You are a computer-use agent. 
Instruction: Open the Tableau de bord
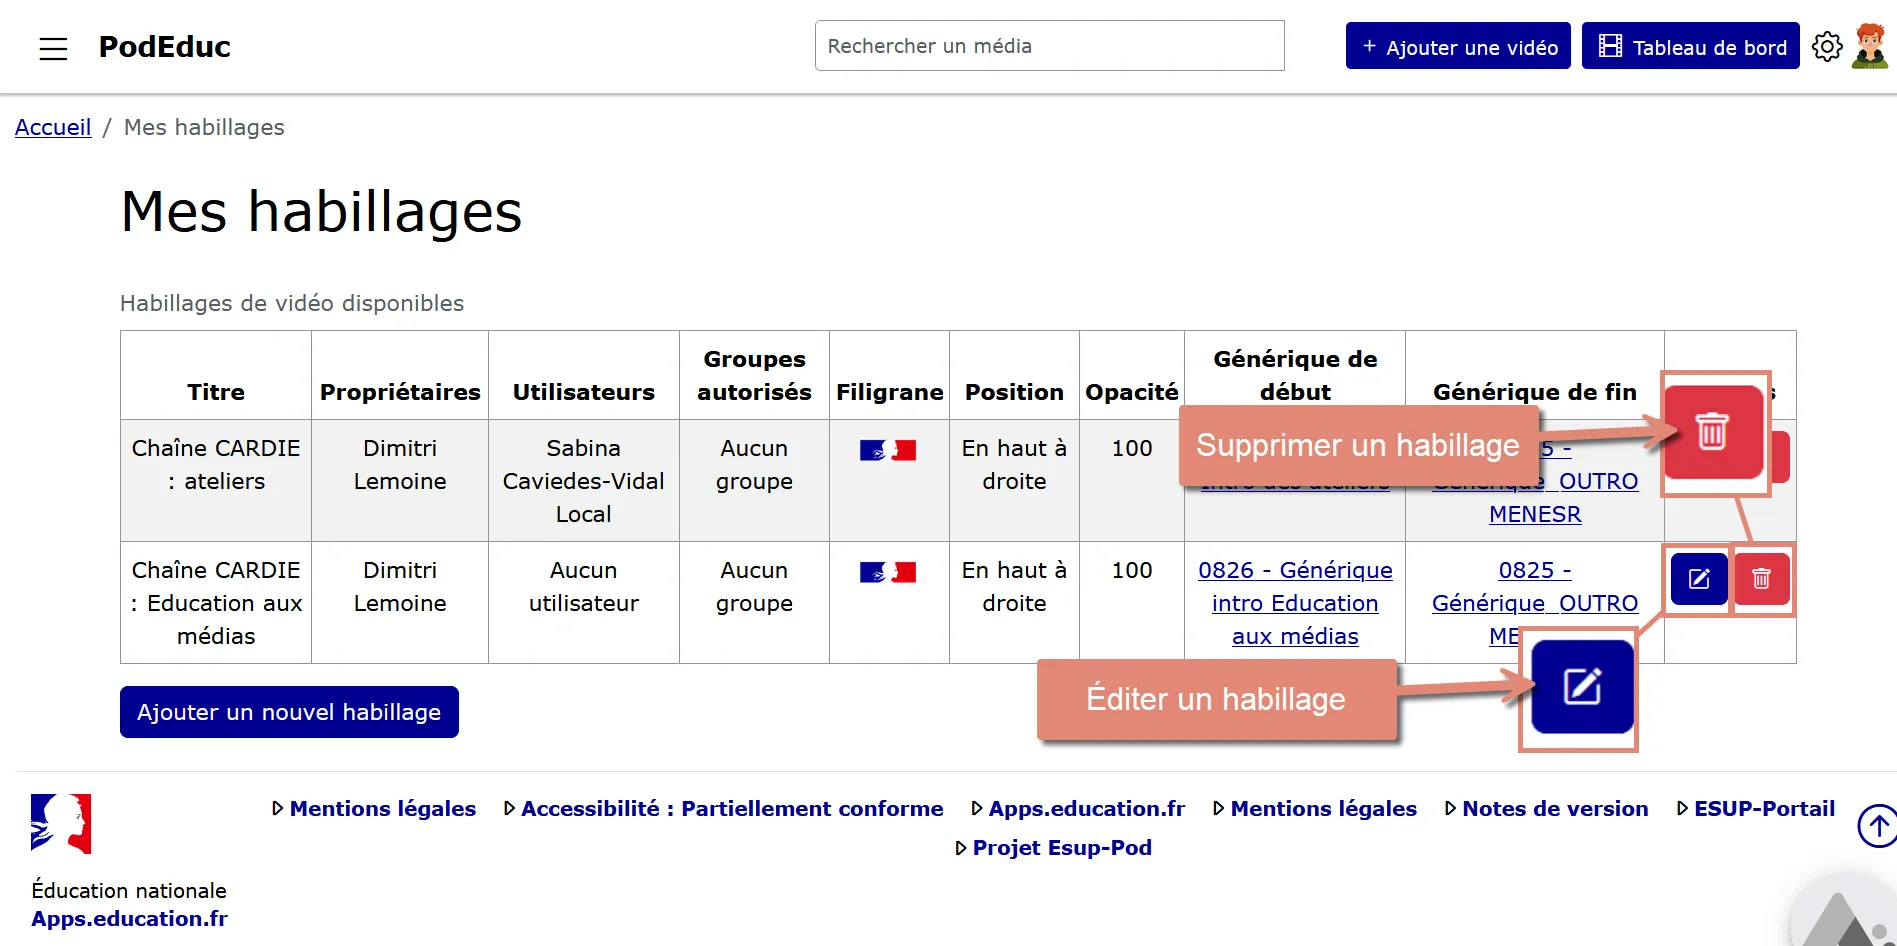click(1690, 46)
